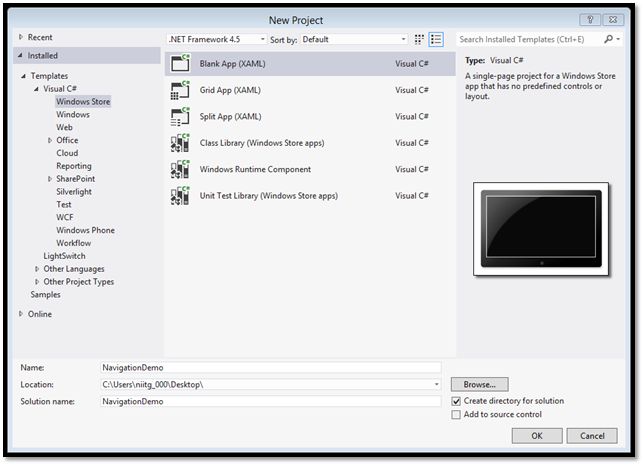This screenshot has width=644, height=466.
Task: Click the Windows Runtime Component icon
Action: pyautogui.click(x=180, y=169)
